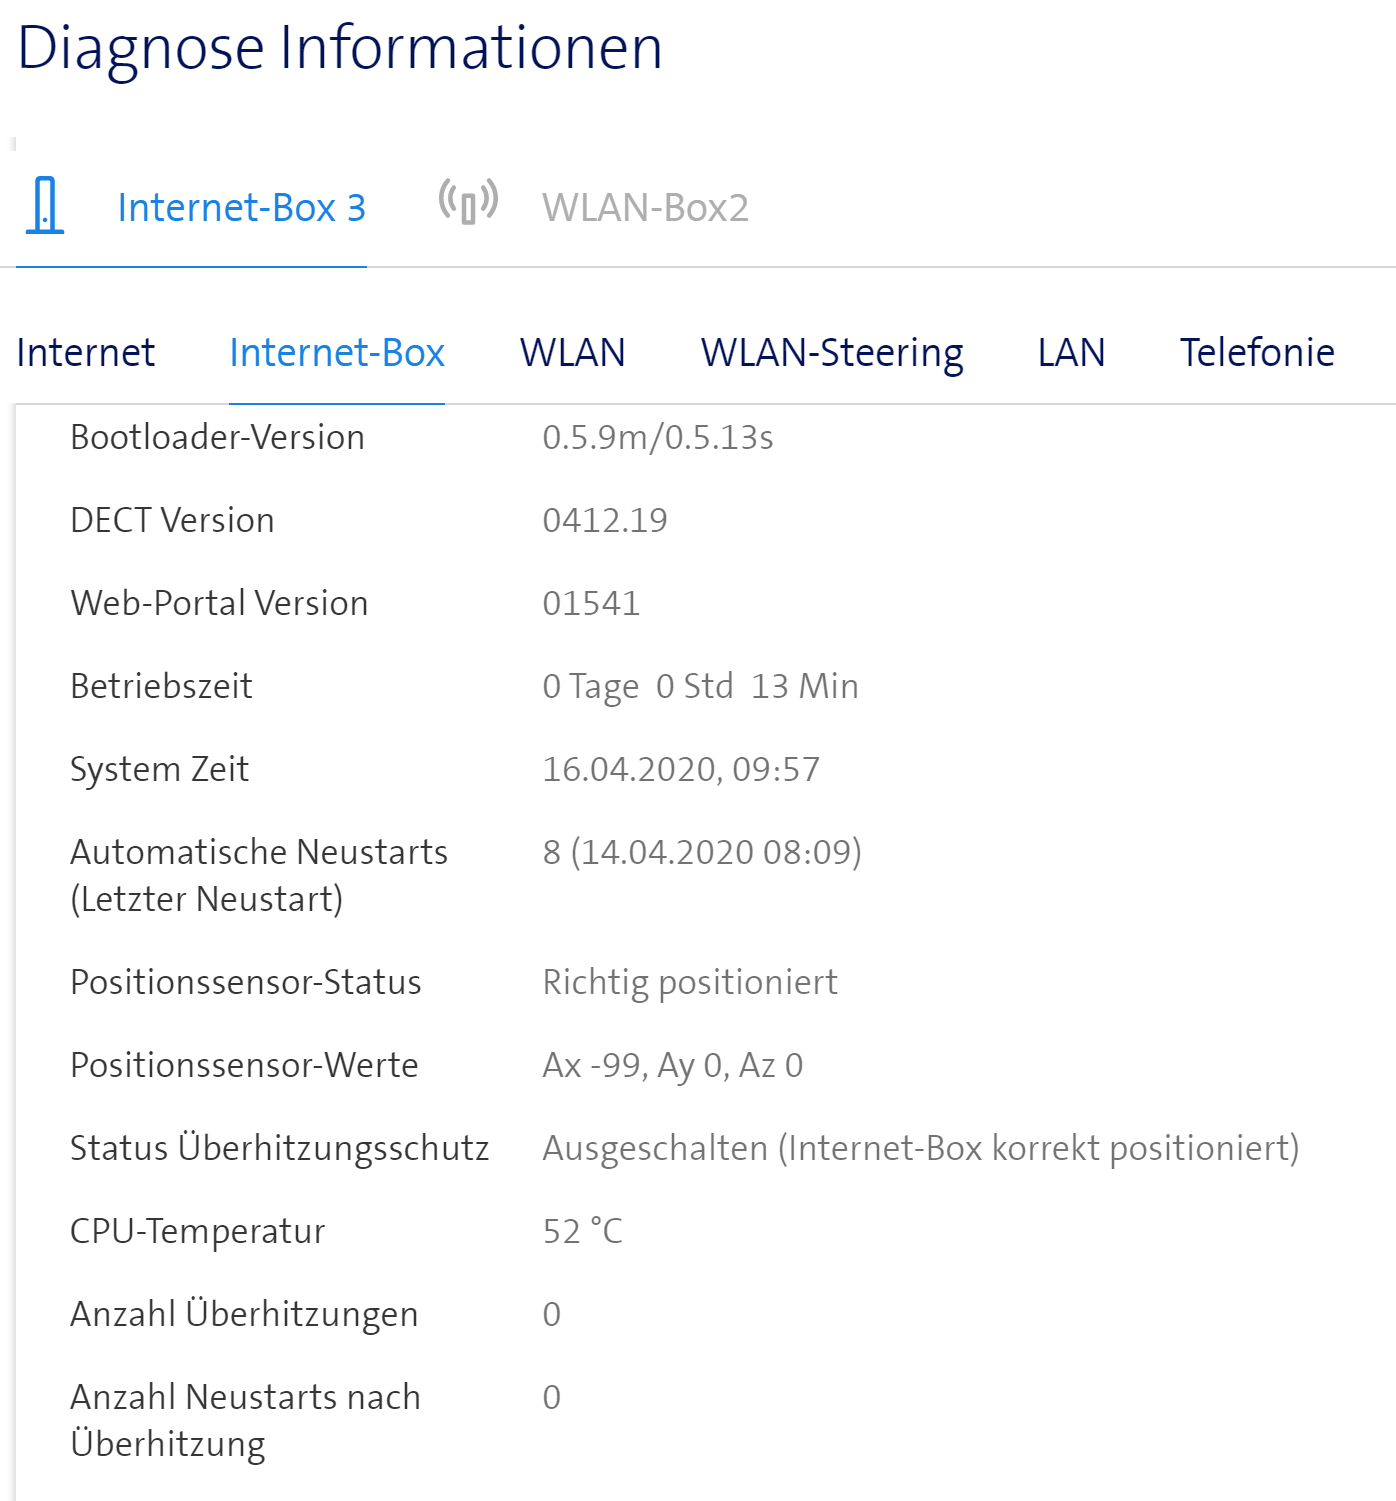The height and width of the screenshot is (1501, 1396).
Task: Click the CPU-Temperatur reading
Action: pyautogui.click(x=582, y=1231)
